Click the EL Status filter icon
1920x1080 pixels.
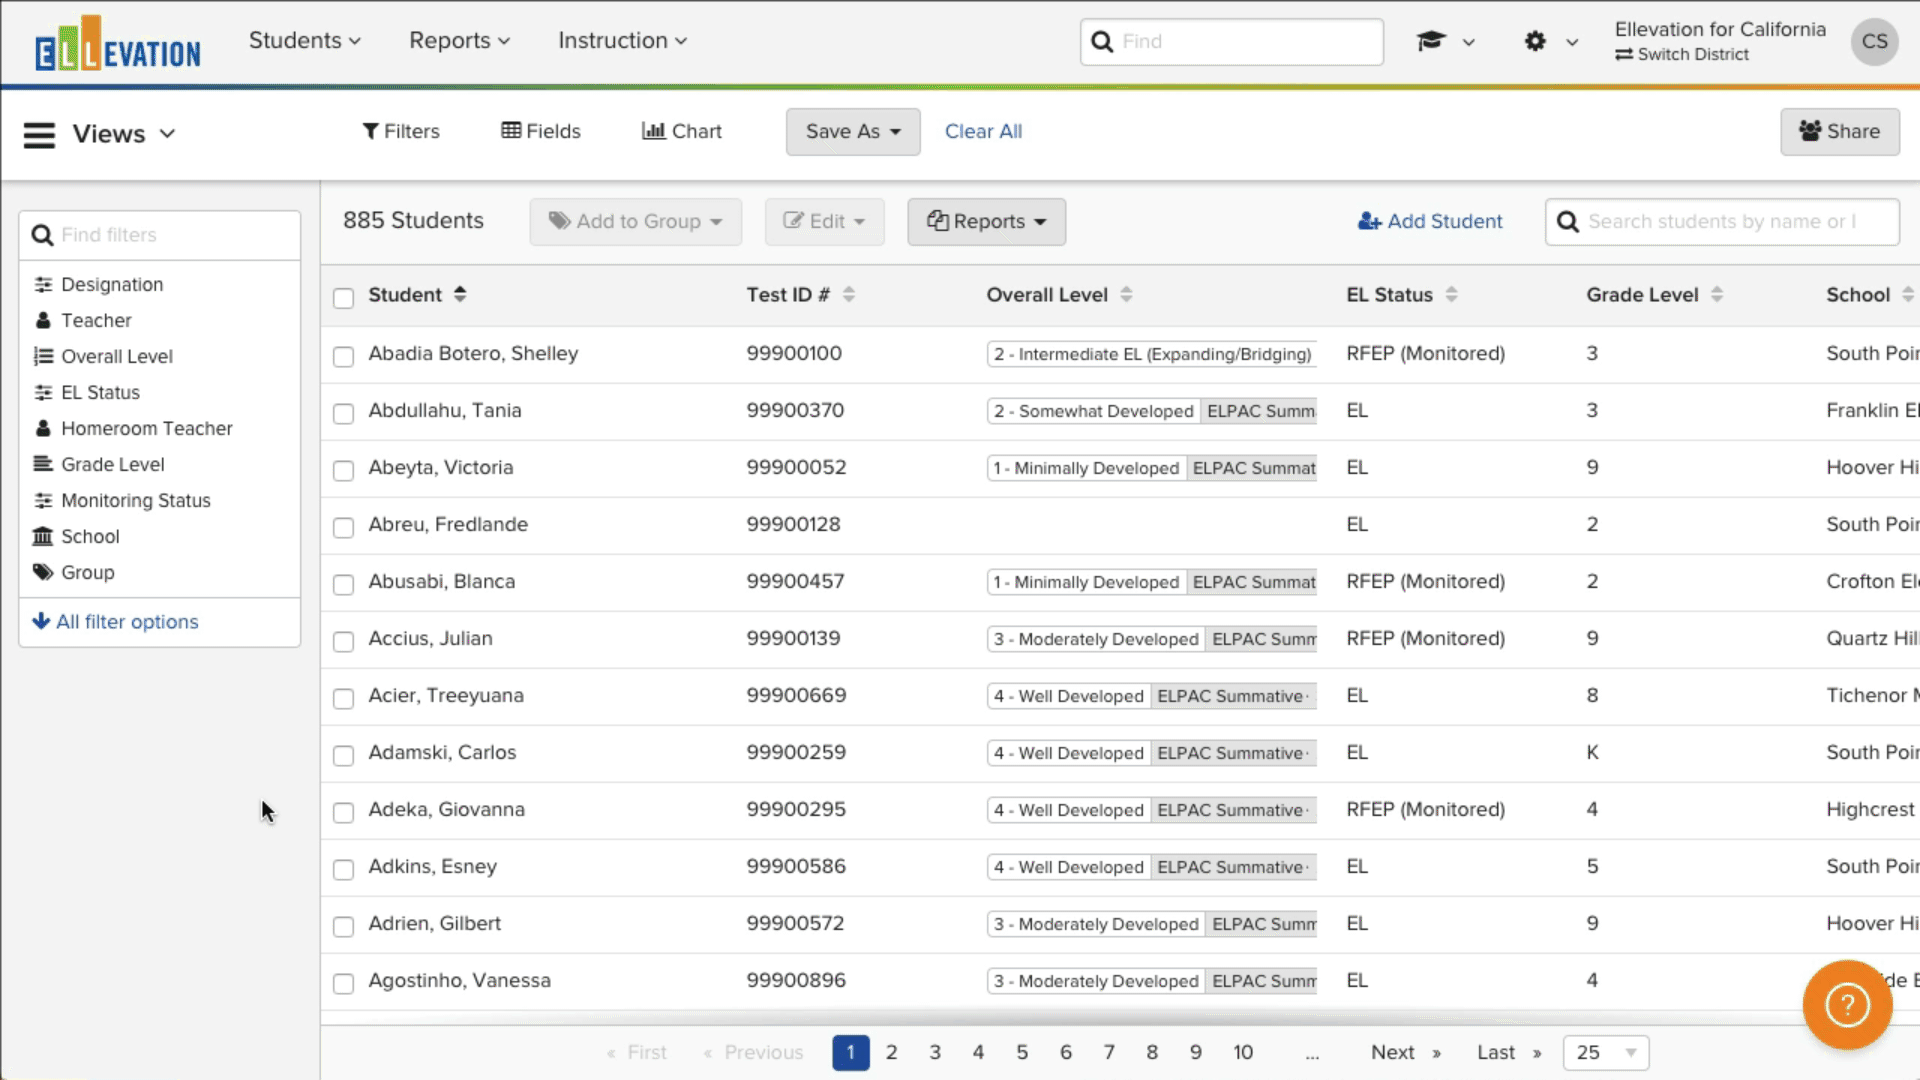43,393
